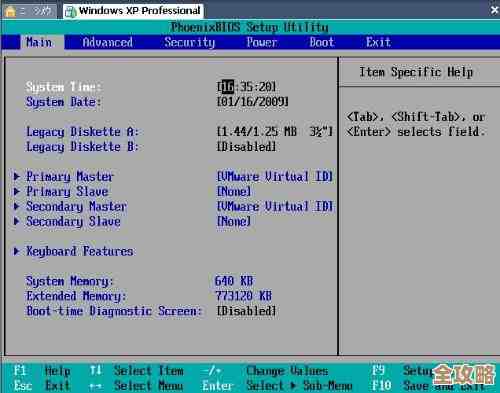
Task: Open the Advanced BIOS menu
Action: [107, 43]
